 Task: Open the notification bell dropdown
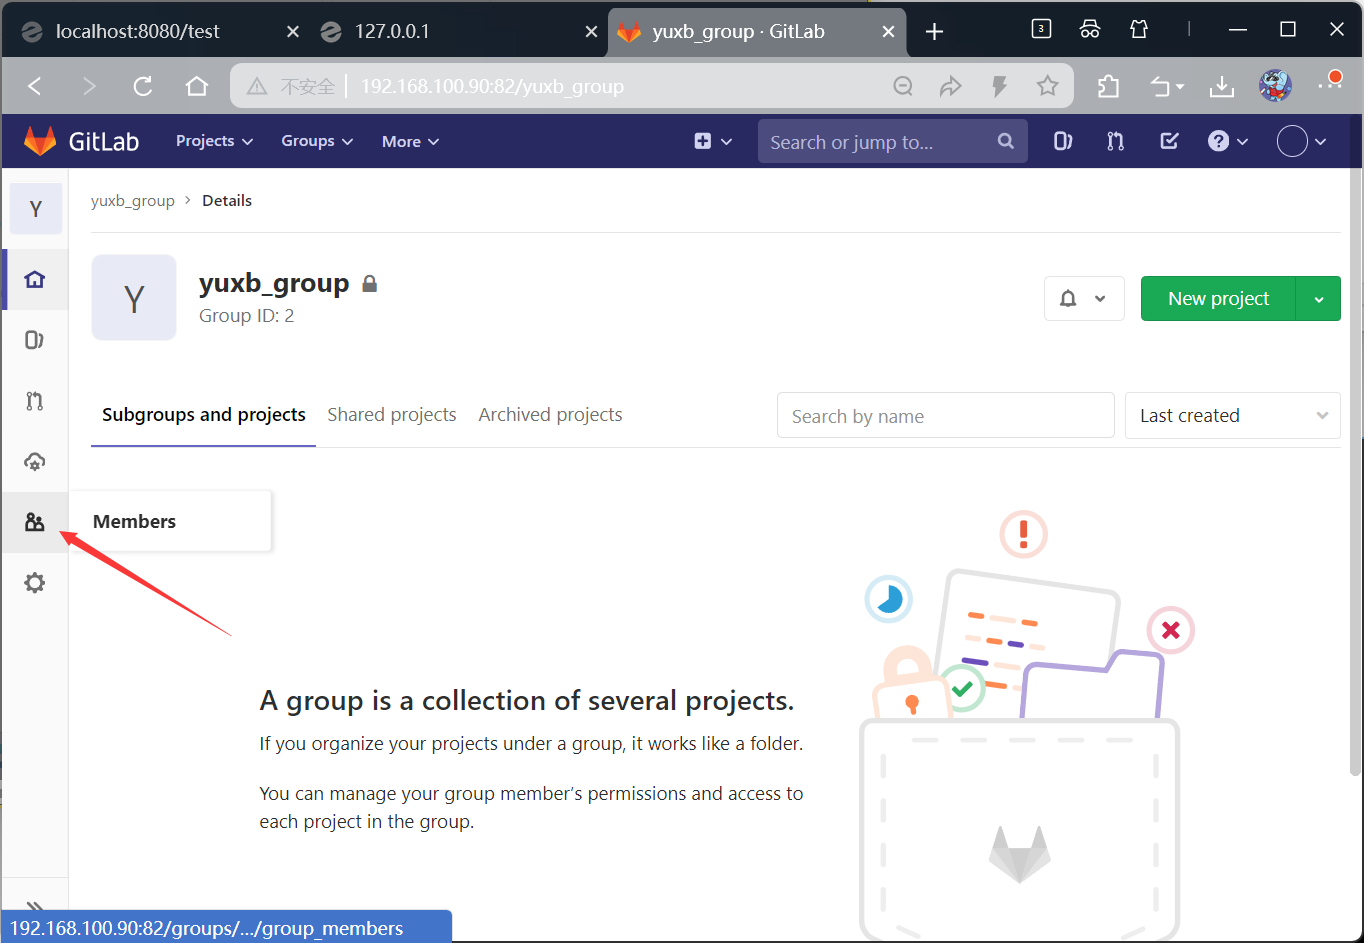click(1084, 298)
